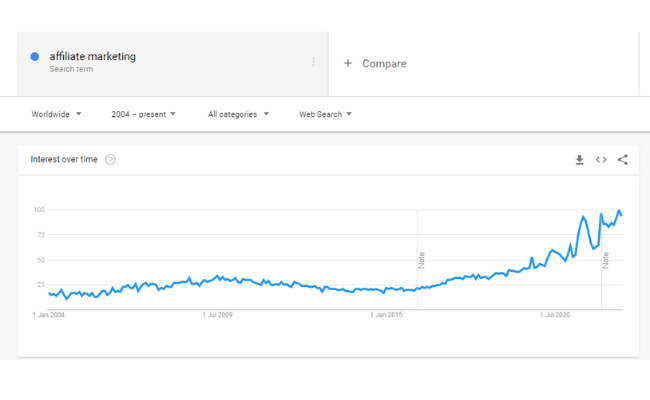Click the 1 Jul 2009 axis label
The width and height of the screenshot is (650, 400).
click(x=217, y=315)
